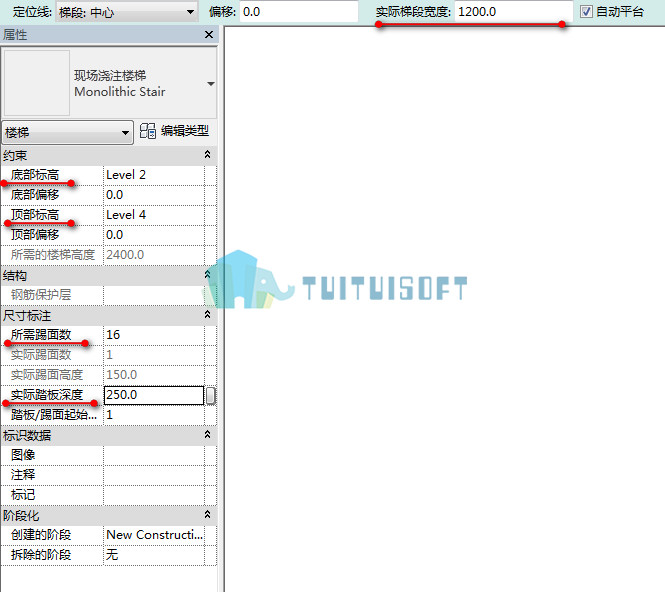The width and height of the screenshot is (665, 592).
Task: Click the 现场浇注楼梯 type thumbnail preview
Action: point(37,83)
